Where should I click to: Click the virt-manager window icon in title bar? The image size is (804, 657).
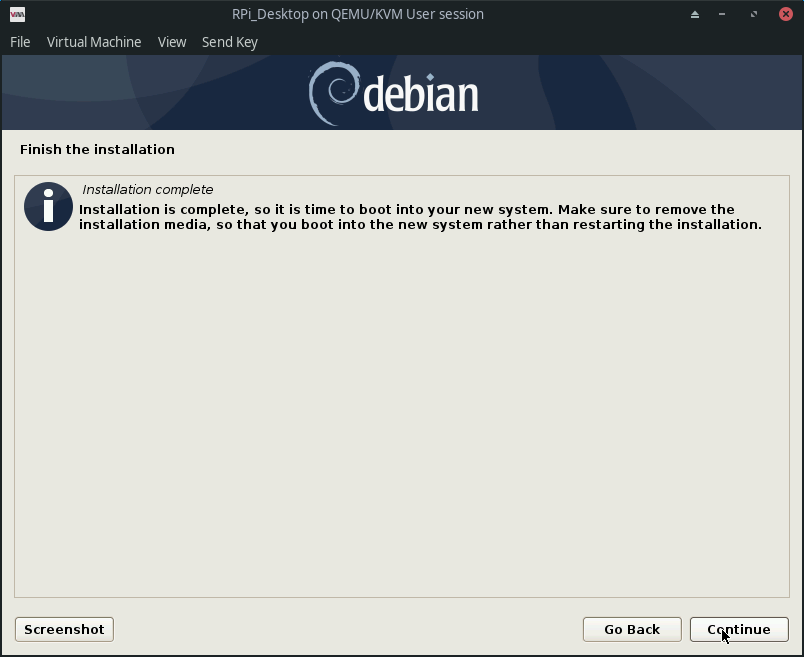point(17,14)
